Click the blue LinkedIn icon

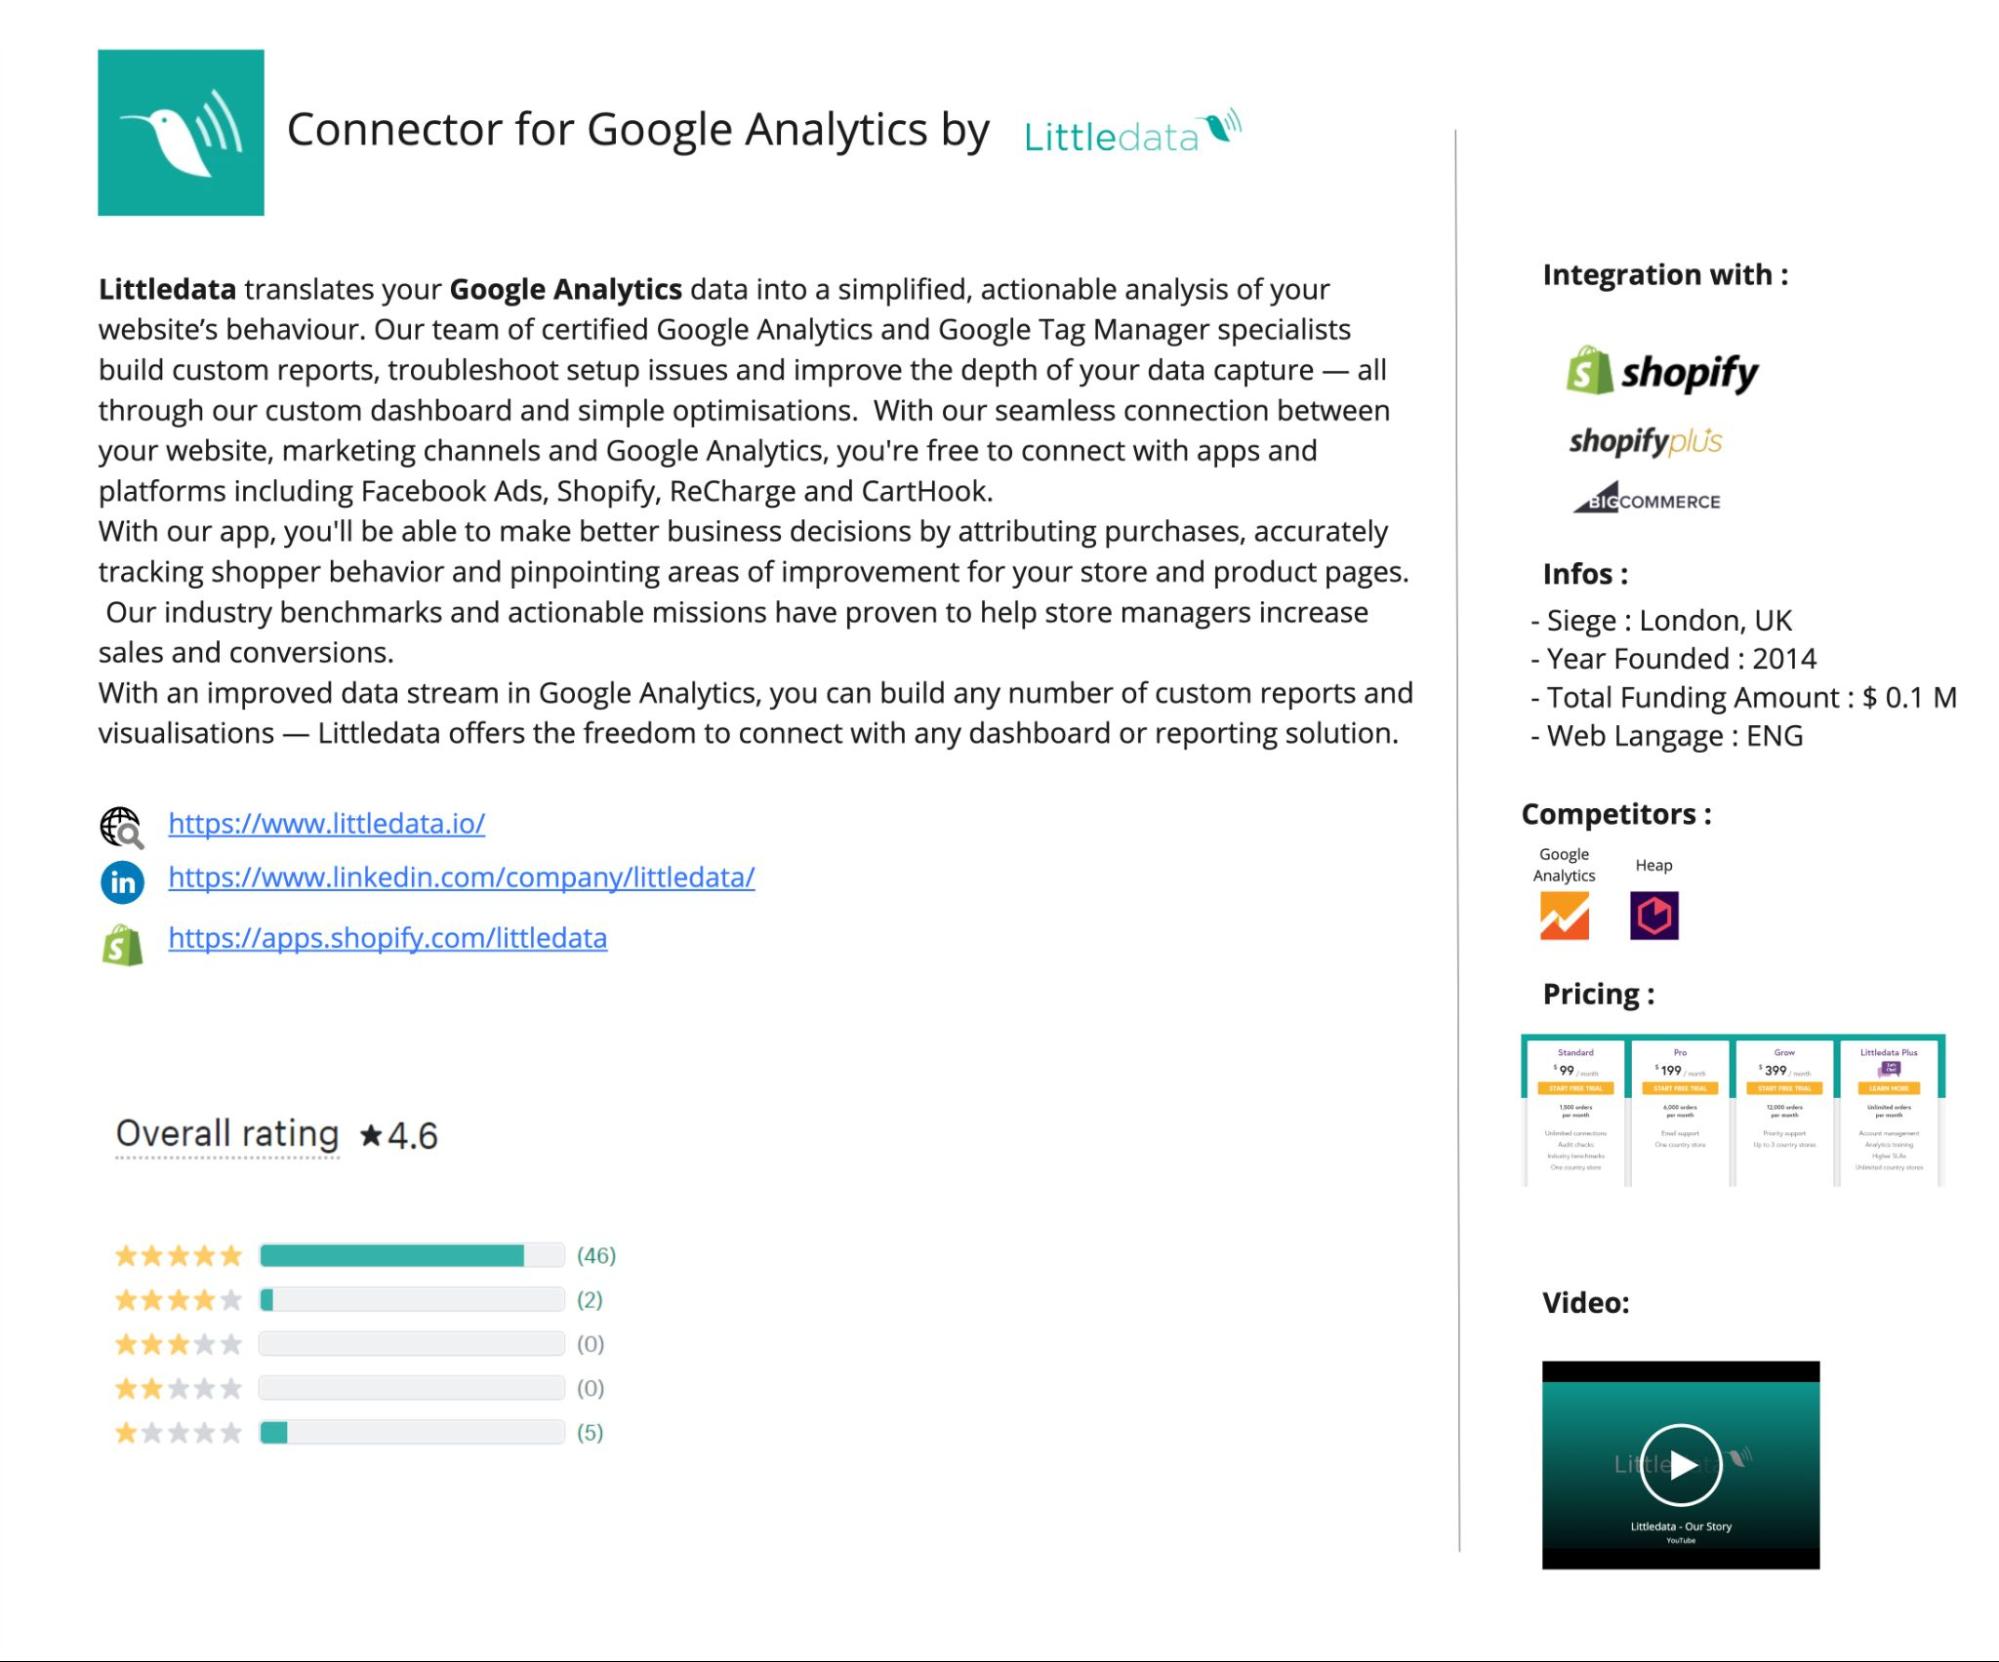(x=122, y=882)
